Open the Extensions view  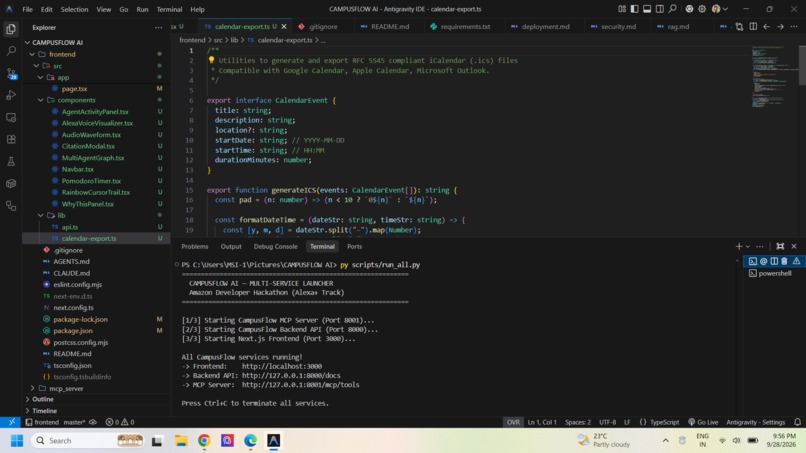[11, 139]
